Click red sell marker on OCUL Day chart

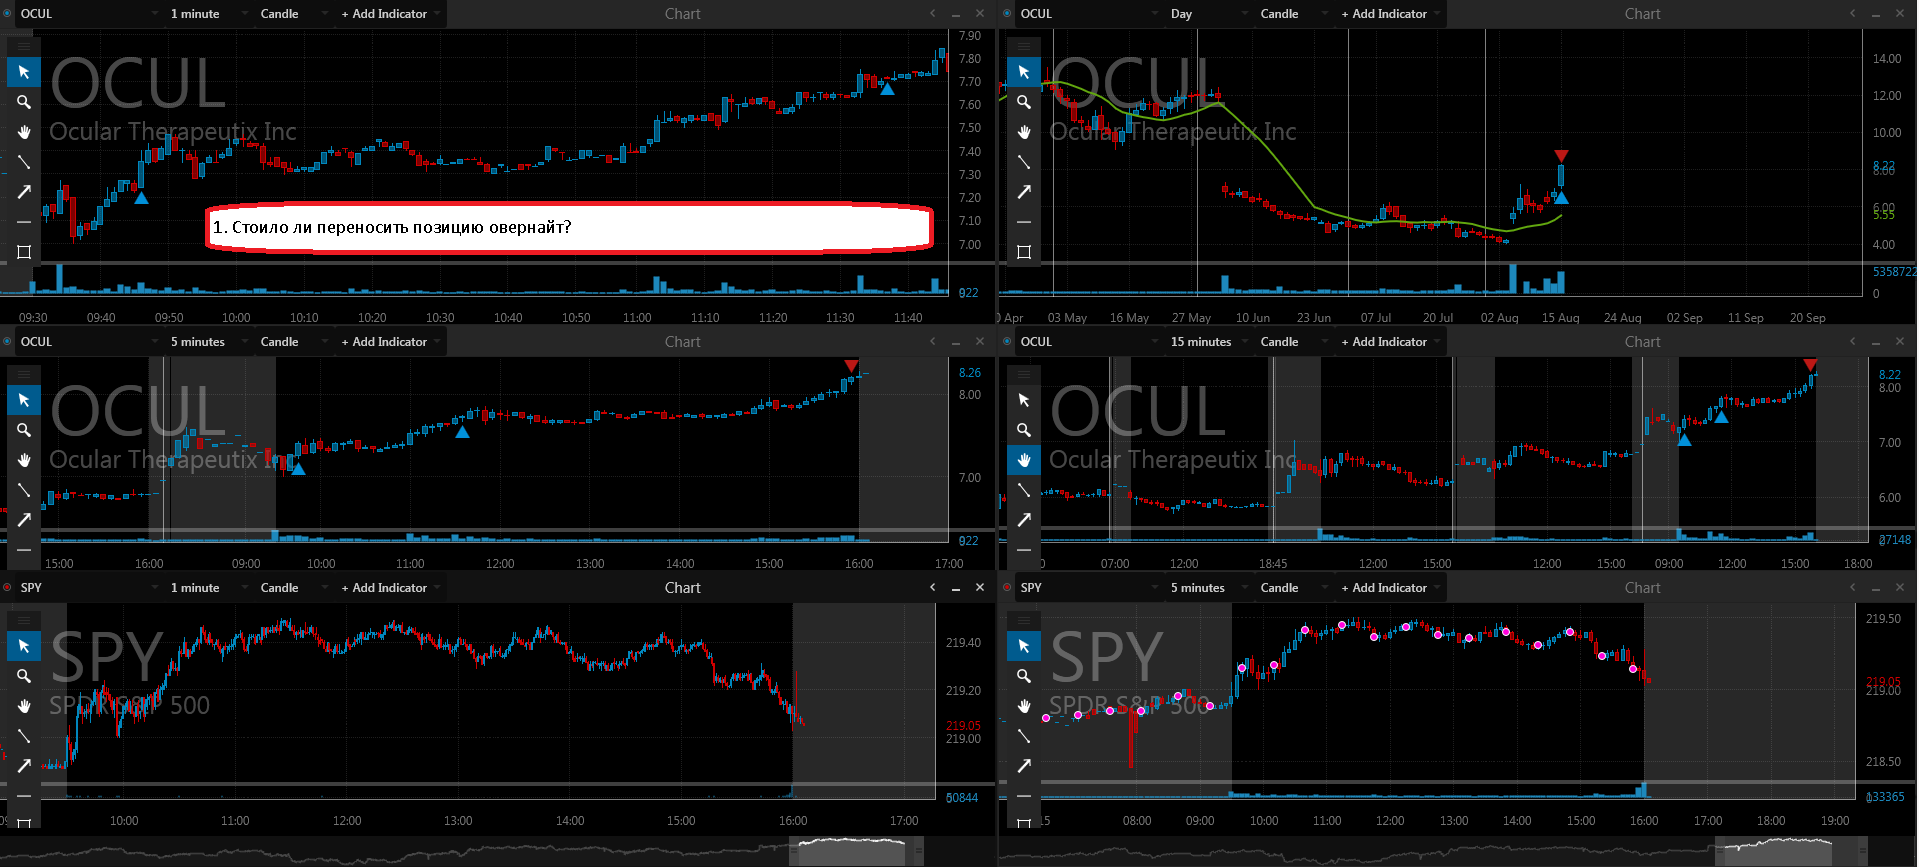[x=1561, y=156]
